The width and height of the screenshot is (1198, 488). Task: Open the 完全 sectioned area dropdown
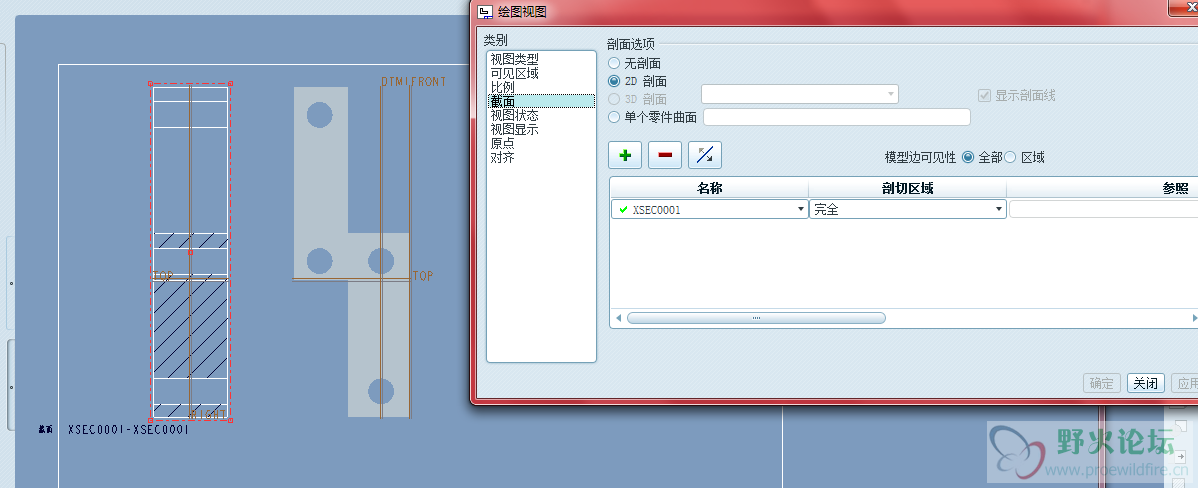tap(999, 209)
